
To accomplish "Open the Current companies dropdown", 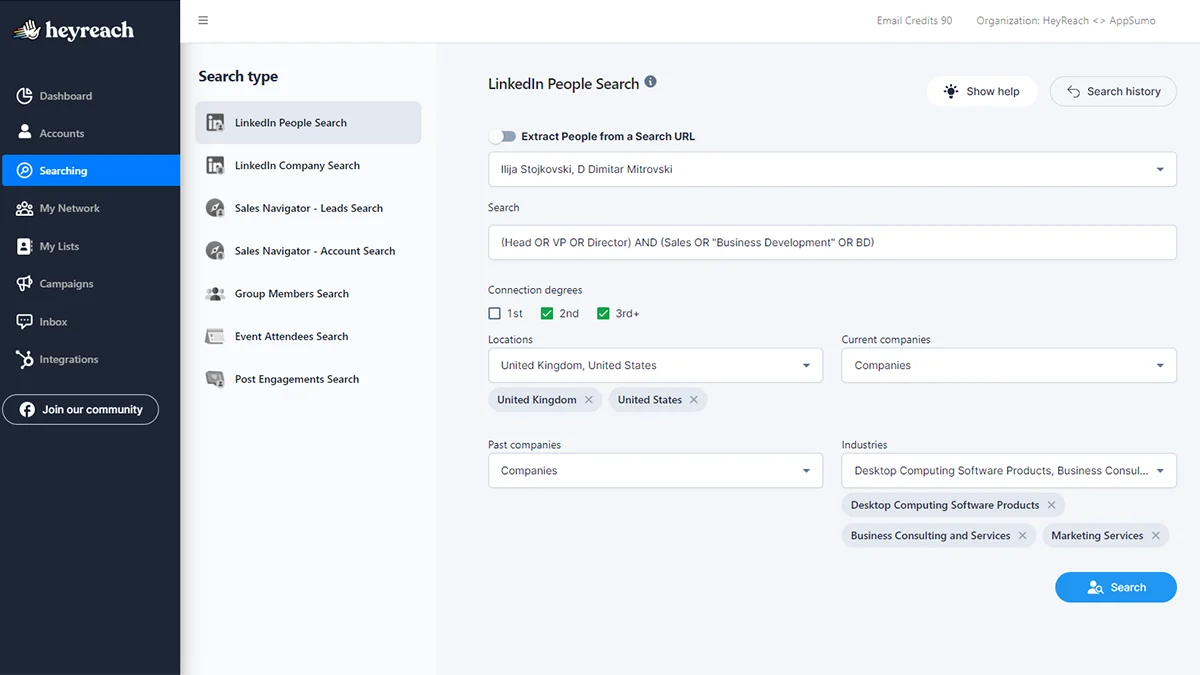I will coord(1009,365).
